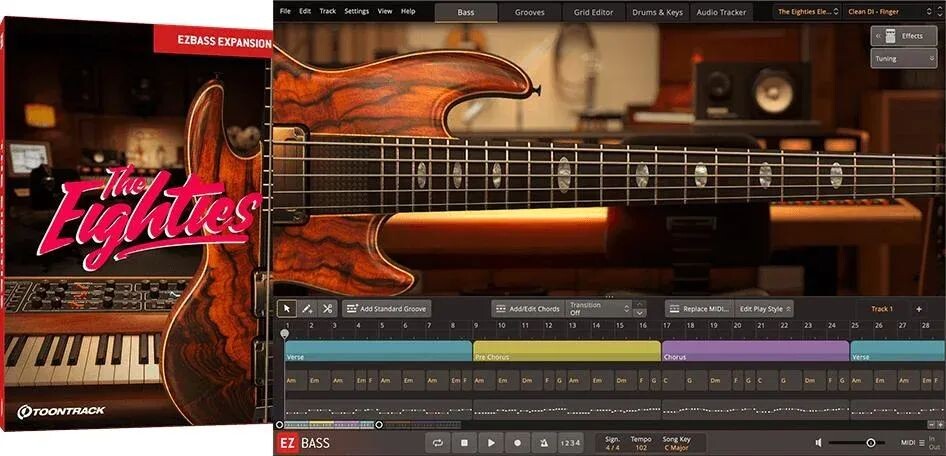The height and width of the screenshot is (456, 946).
Task: Select the purple Chorus song block
Action: (x=755, y=351)
